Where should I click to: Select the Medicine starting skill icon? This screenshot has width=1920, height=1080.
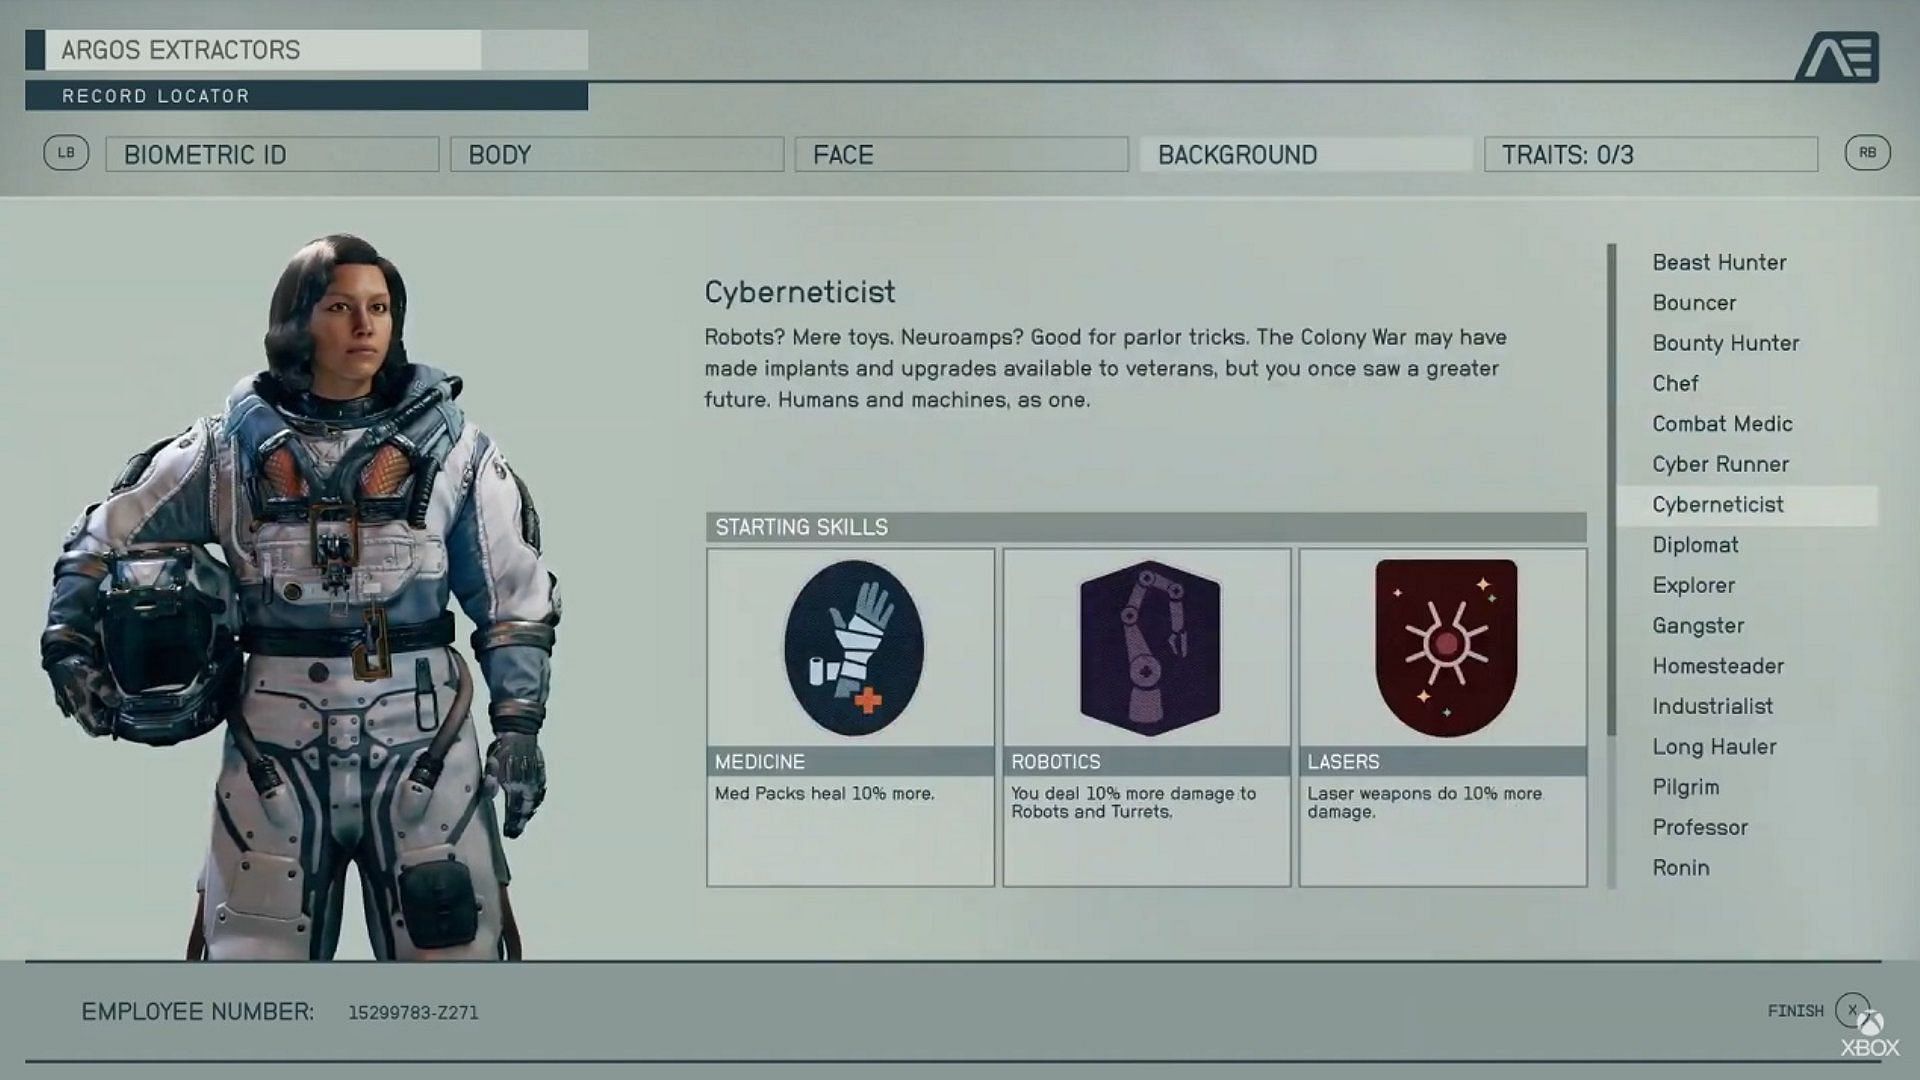pos(851,646)
